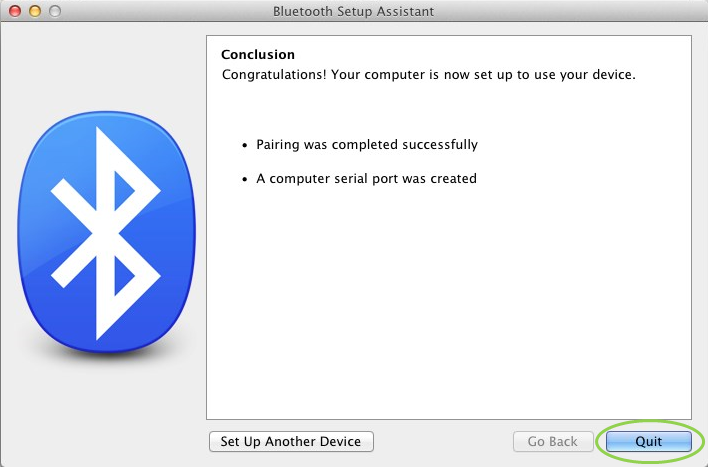Viewport: 708px width, 467px height.
Task: Select the Pairing was completed successfully line
Action: 367,145
